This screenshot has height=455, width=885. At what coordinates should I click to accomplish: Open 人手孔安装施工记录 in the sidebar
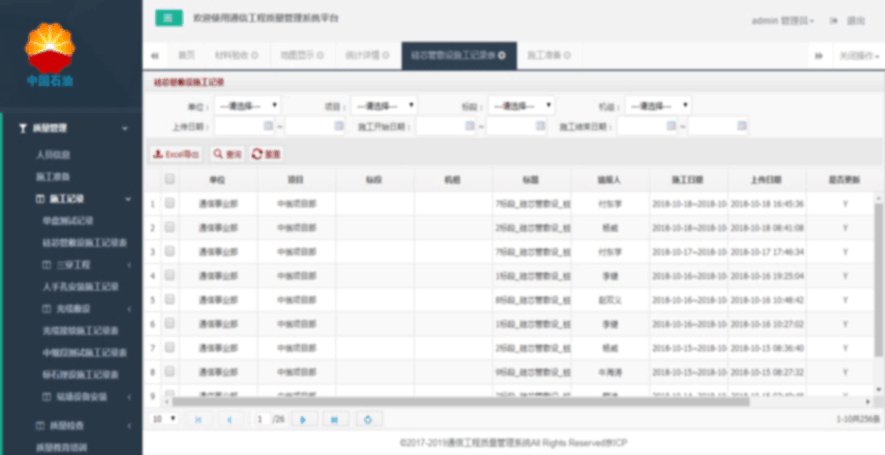pyautogui.click(x=81, y=287)
